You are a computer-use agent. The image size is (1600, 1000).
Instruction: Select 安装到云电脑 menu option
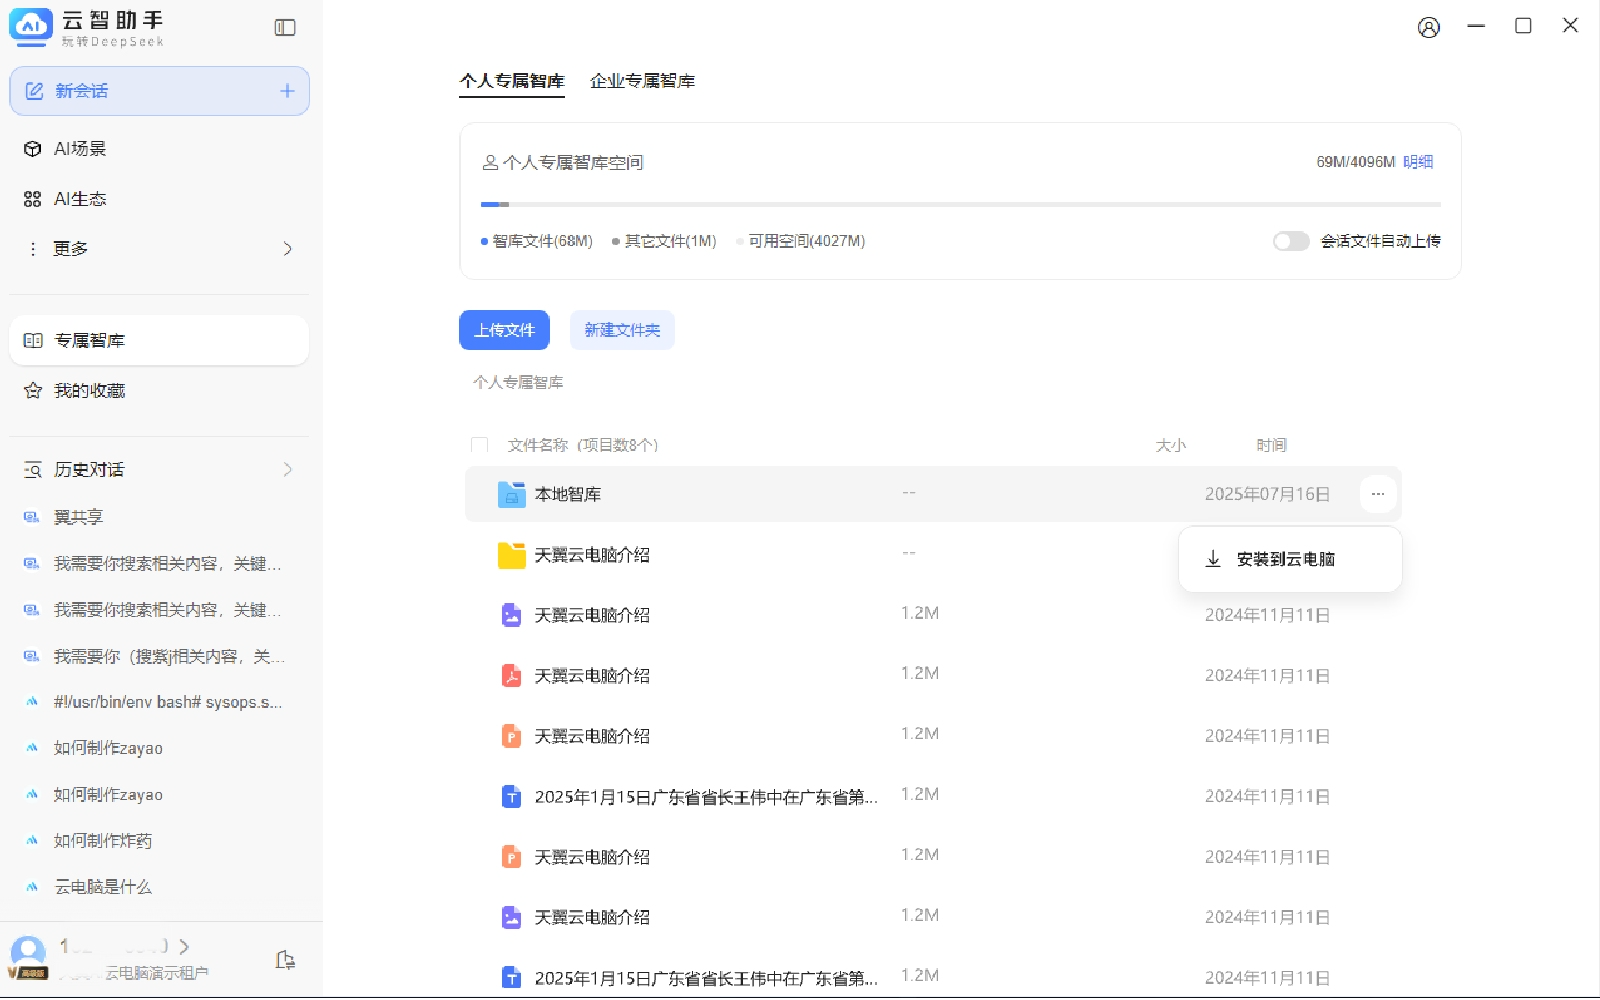click(x=1285, y=559)
